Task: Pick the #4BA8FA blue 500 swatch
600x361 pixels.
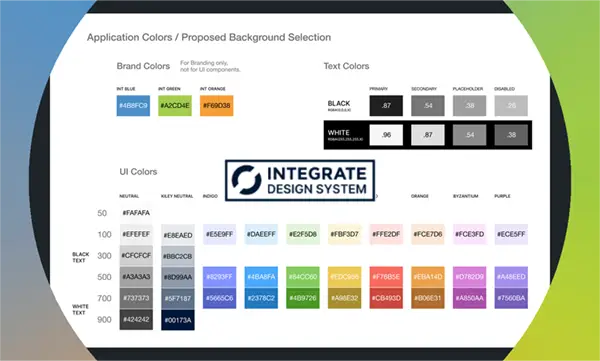Action: click(261, 277)
